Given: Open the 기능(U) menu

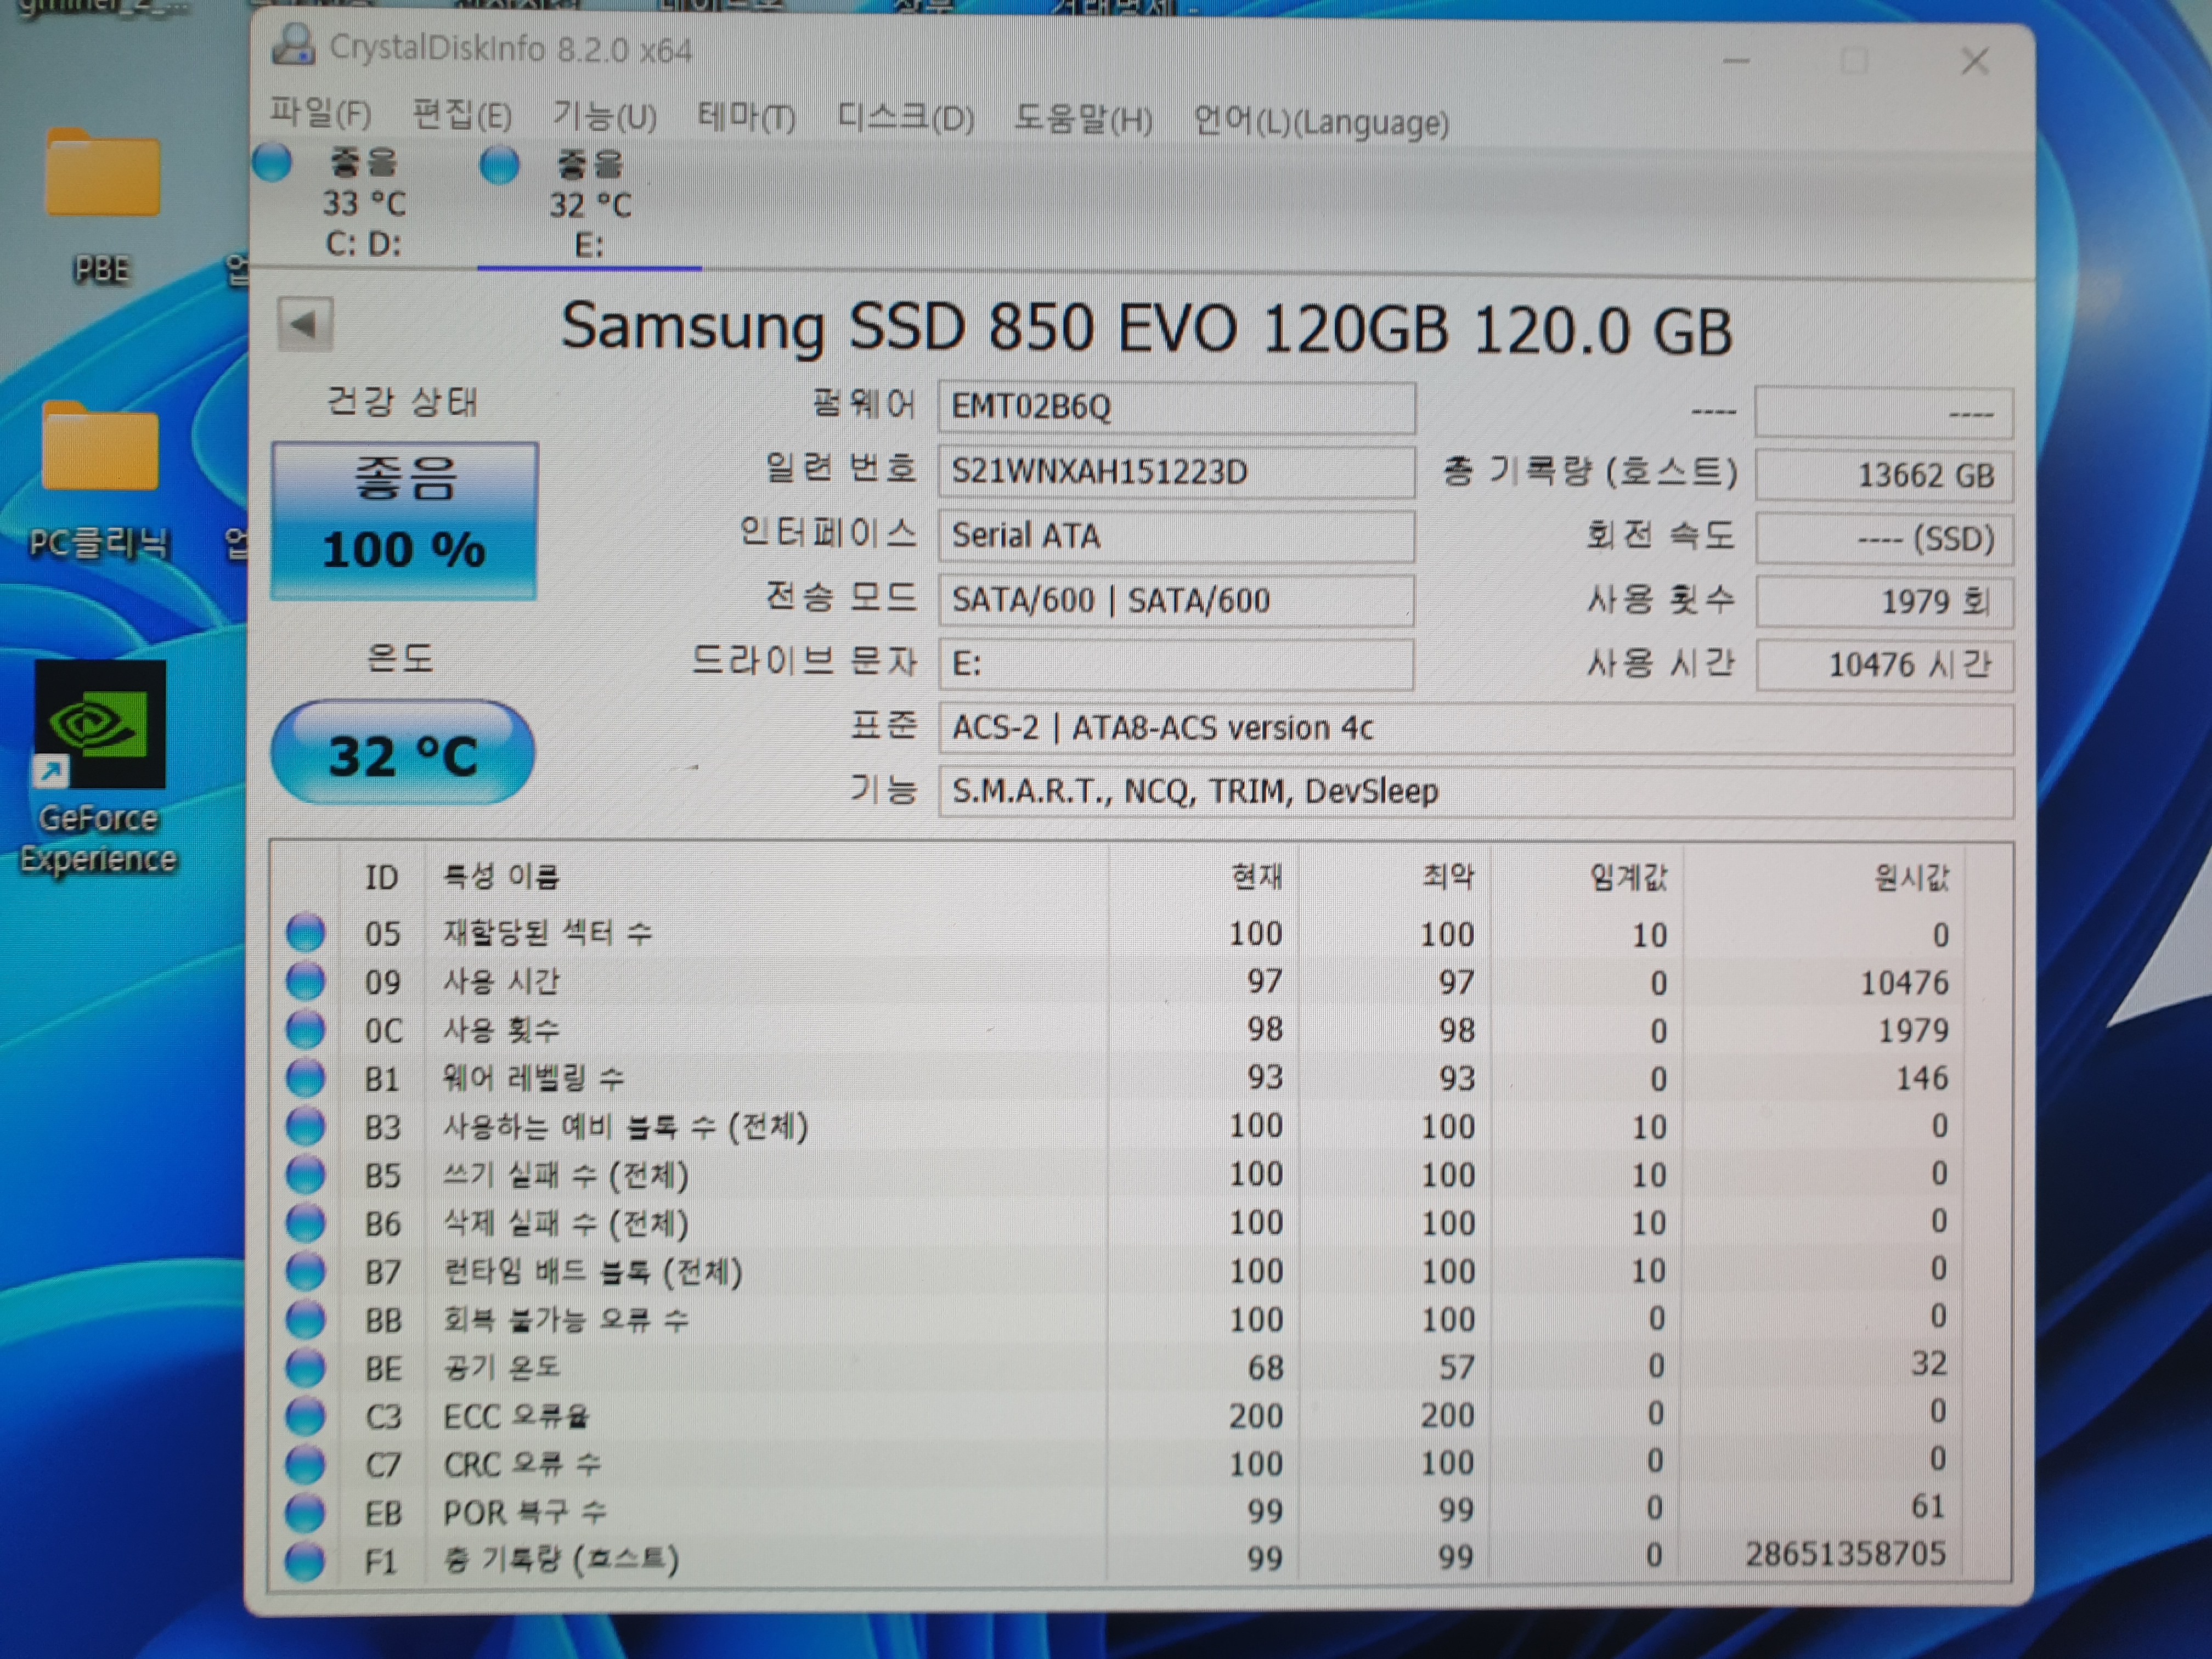Looking at the screenshot, I should pyautogui.click(x=605, y=117).
